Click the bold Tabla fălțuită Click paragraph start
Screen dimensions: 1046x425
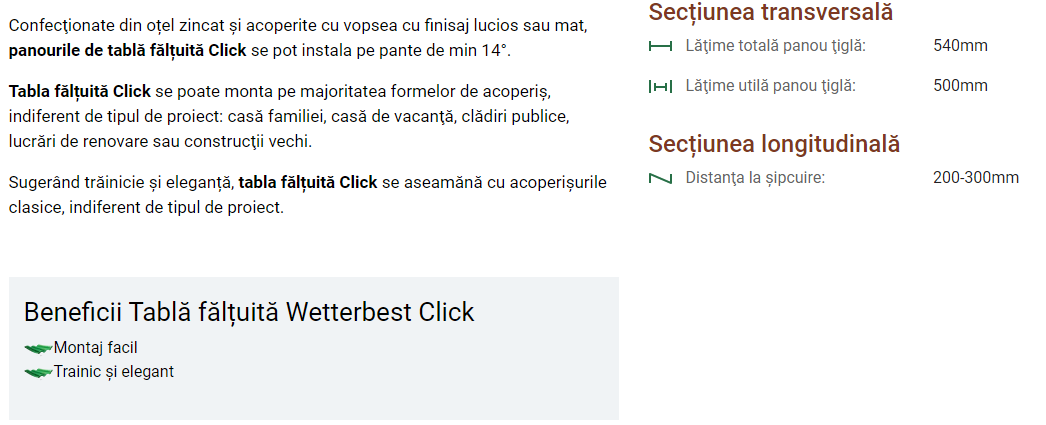click(x=79, y=91)
